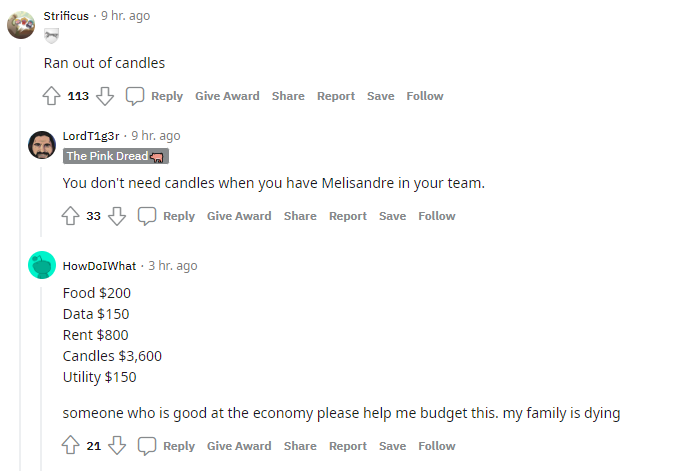Image resolution: width=687 pixels, height=471 pixels.
Task: Give Award to LordT1g3r's comment
Action: click(x=239, y=216)
